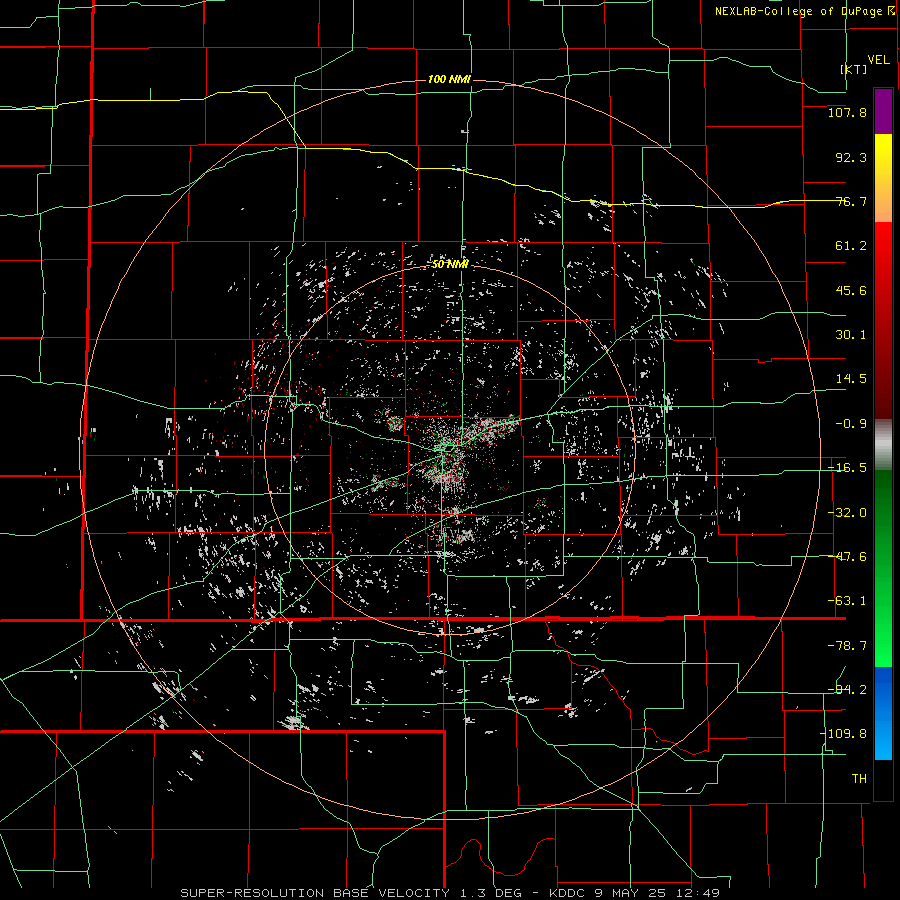
Task: Select the -63.1 velocity scale value
Action: coord(847,601)
